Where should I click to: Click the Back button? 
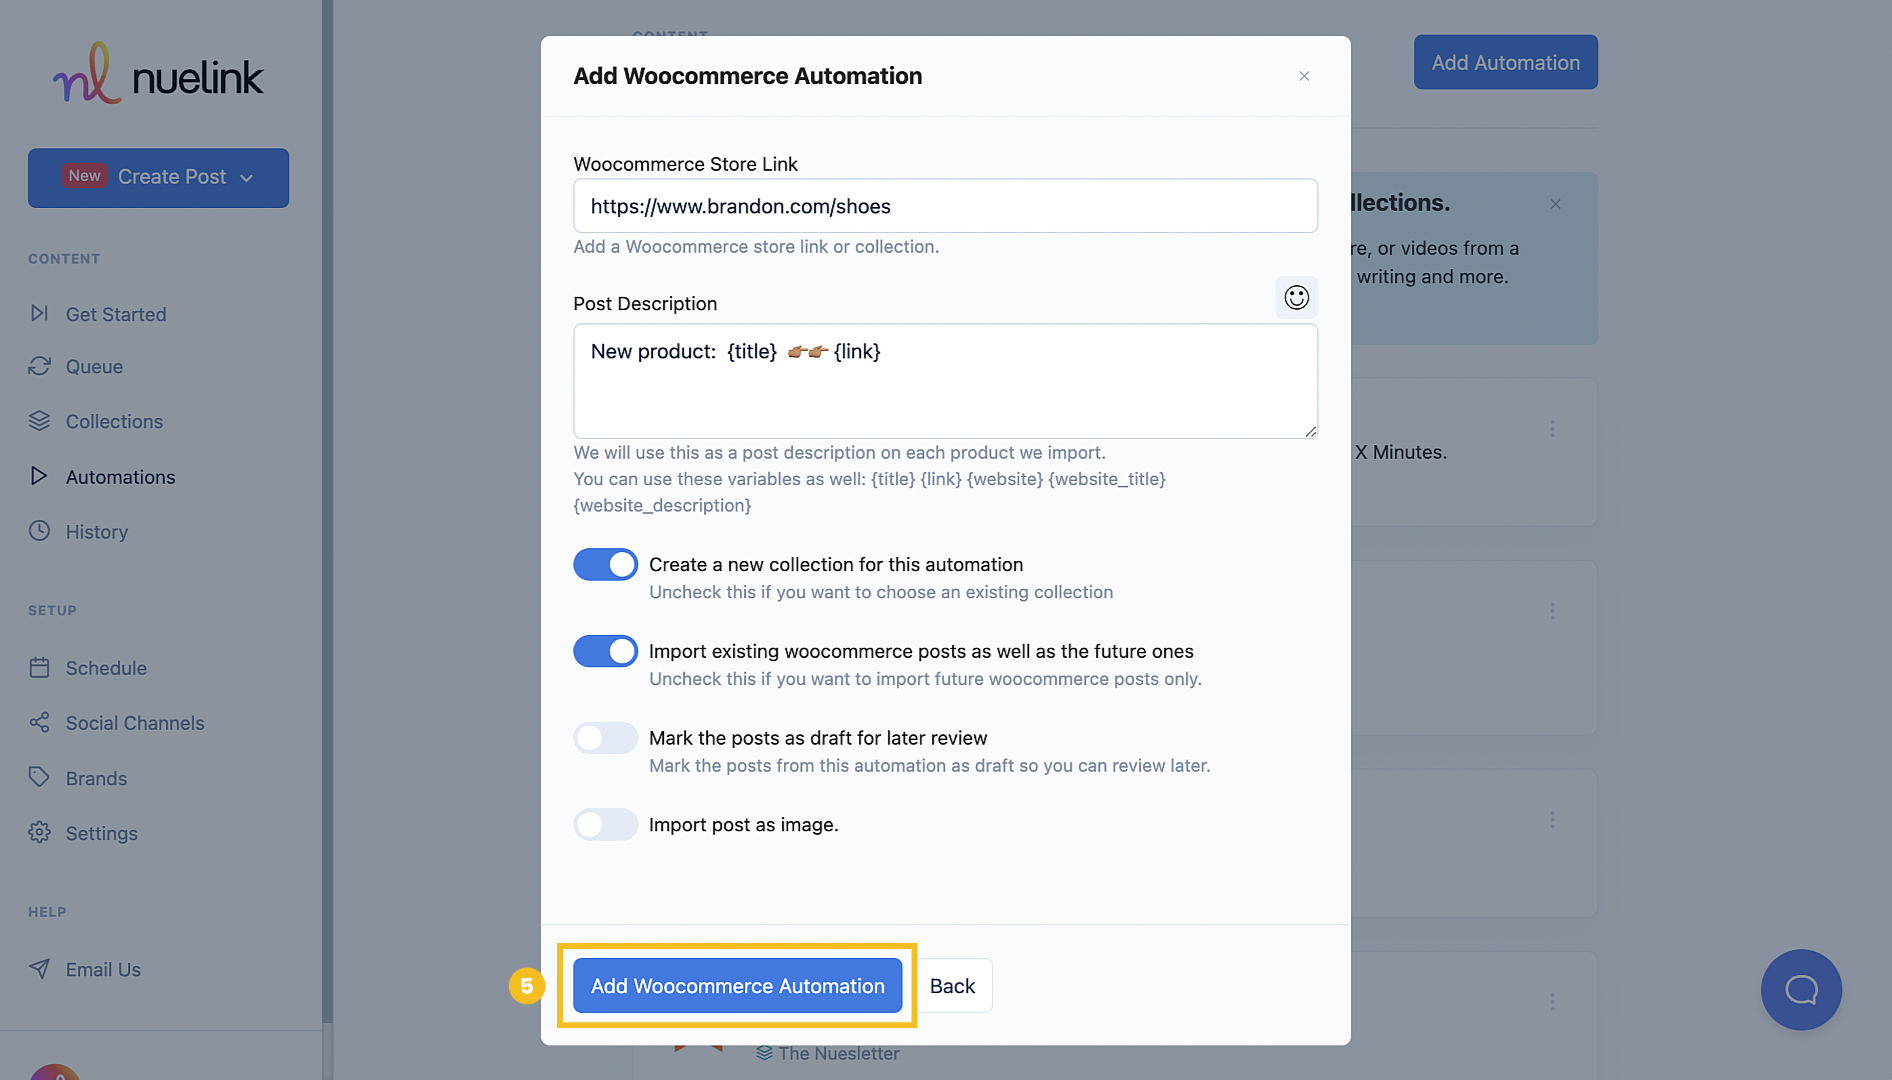pos(952,986)
